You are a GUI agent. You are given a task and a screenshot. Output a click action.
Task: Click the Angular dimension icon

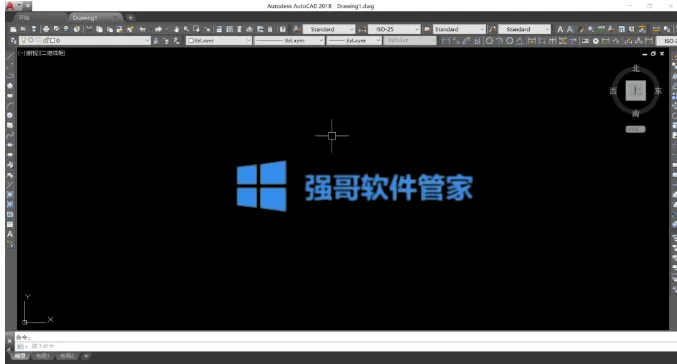tap(520, 40)
